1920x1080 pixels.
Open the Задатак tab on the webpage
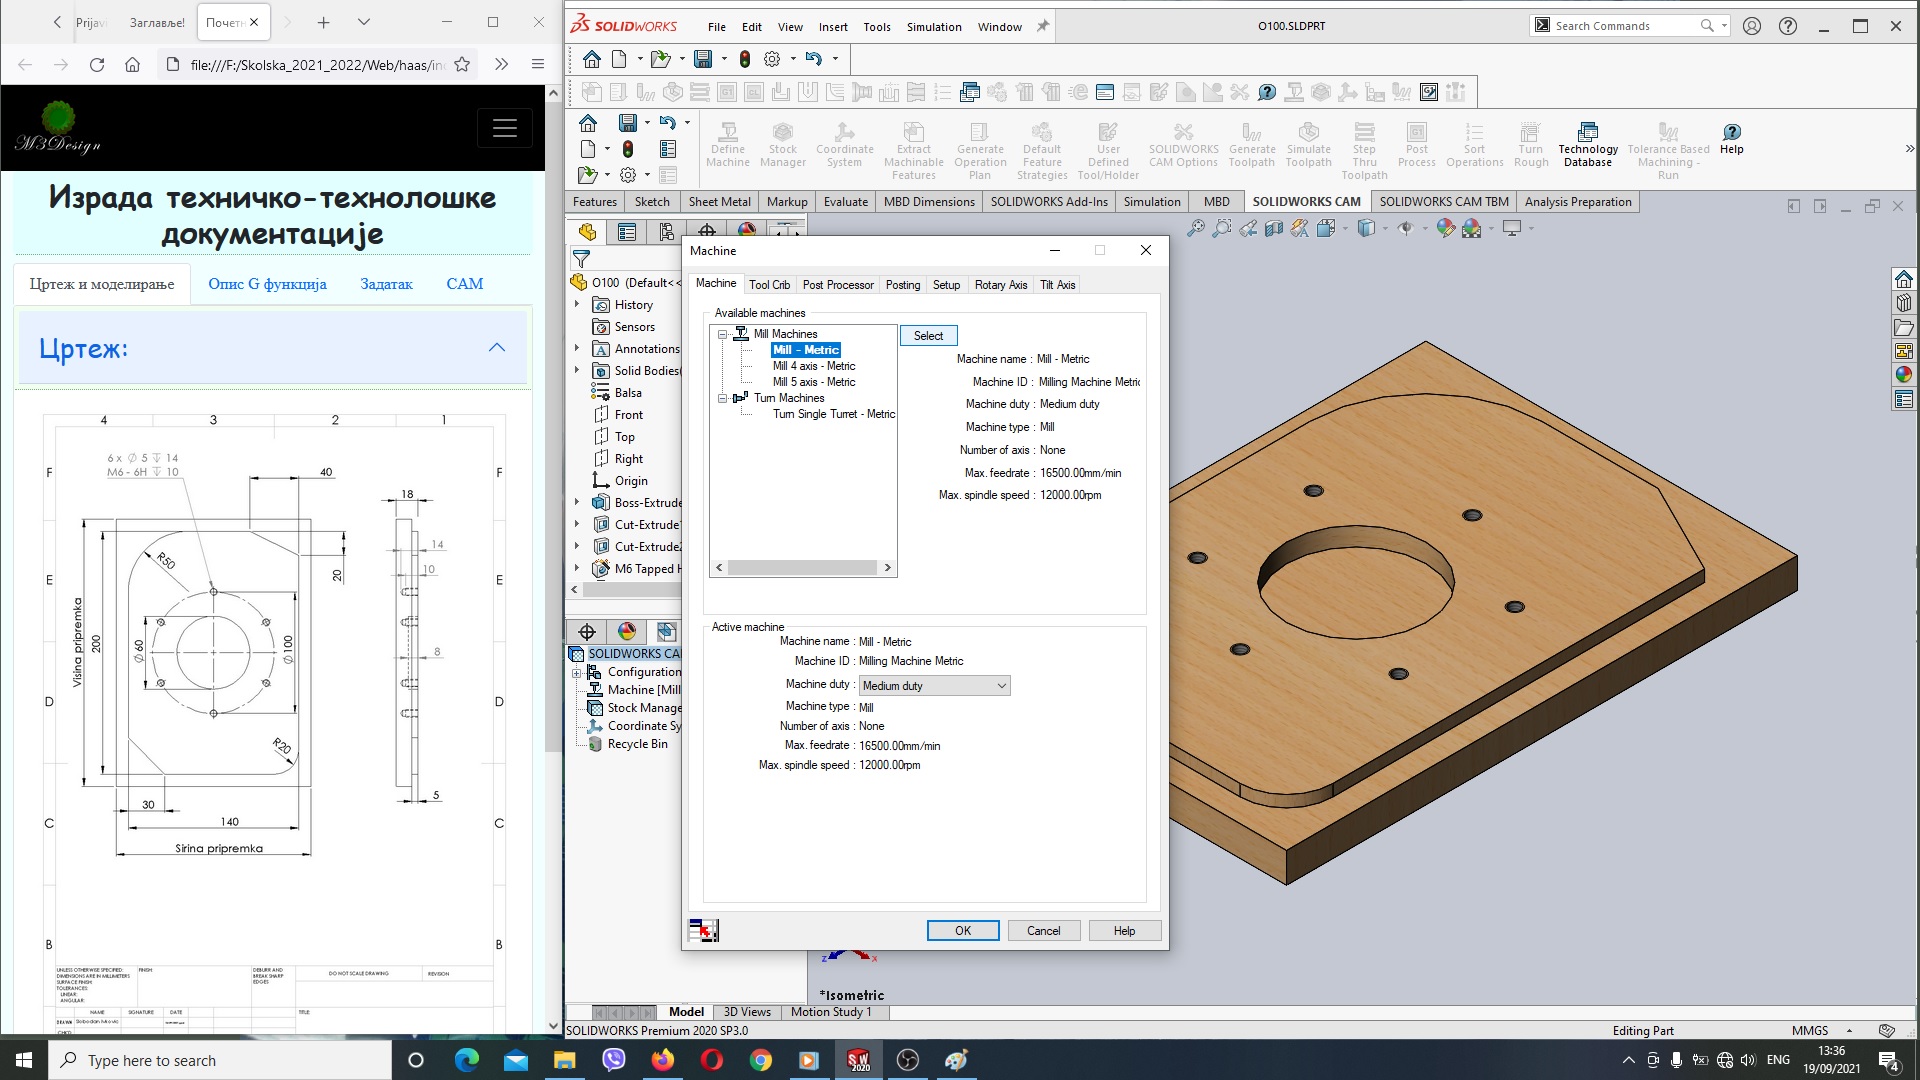click(386, 284)
